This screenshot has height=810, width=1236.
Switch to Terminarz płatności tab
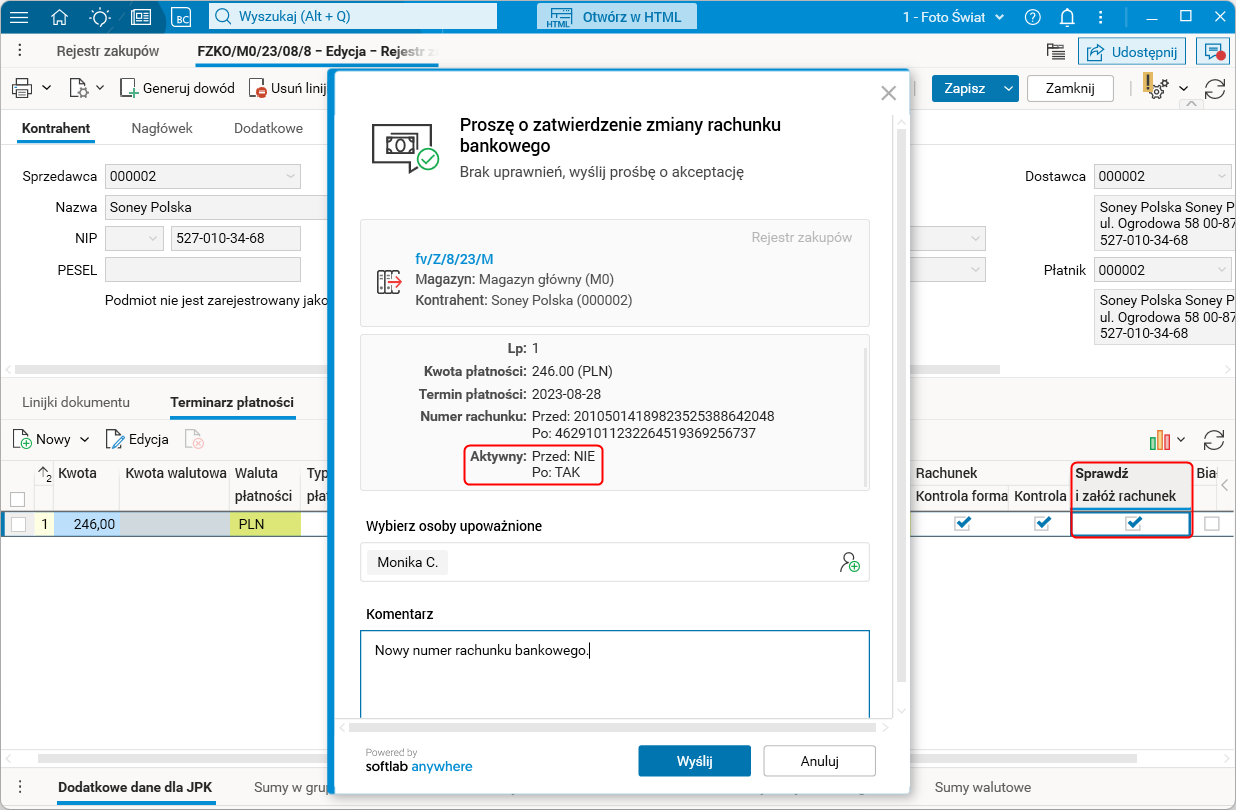[x=232, y=402]
